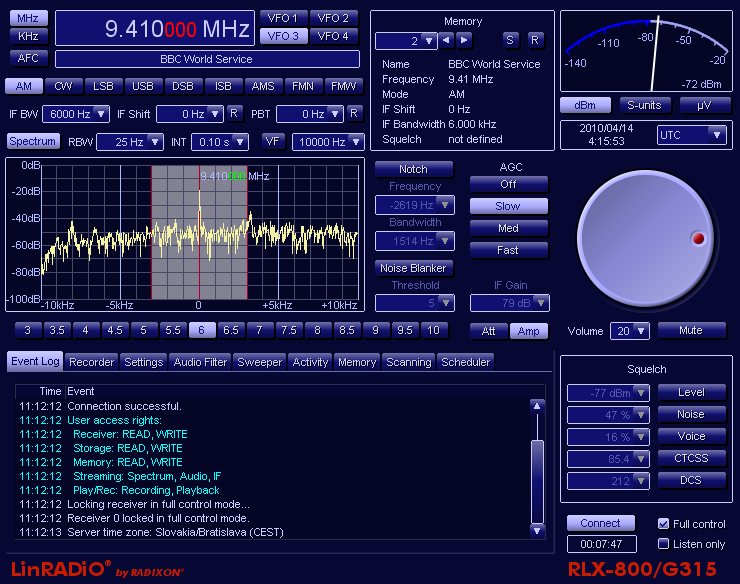Enable the Att attenuator button

[488, 331]
